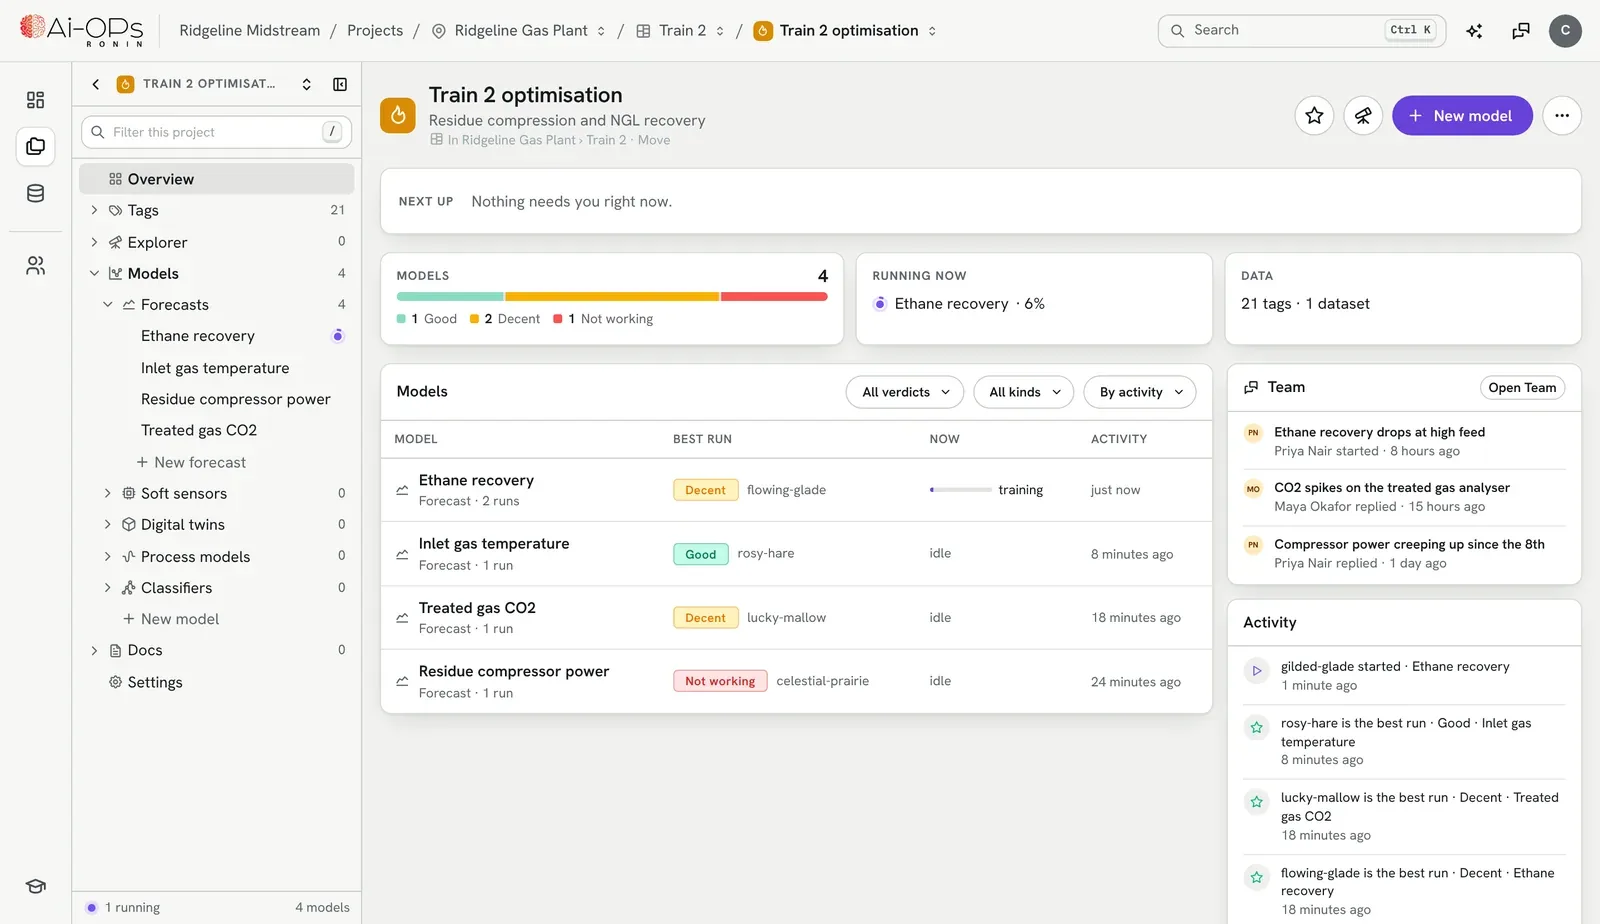Click the explorer telescope button beside the star

point(1363,116)
